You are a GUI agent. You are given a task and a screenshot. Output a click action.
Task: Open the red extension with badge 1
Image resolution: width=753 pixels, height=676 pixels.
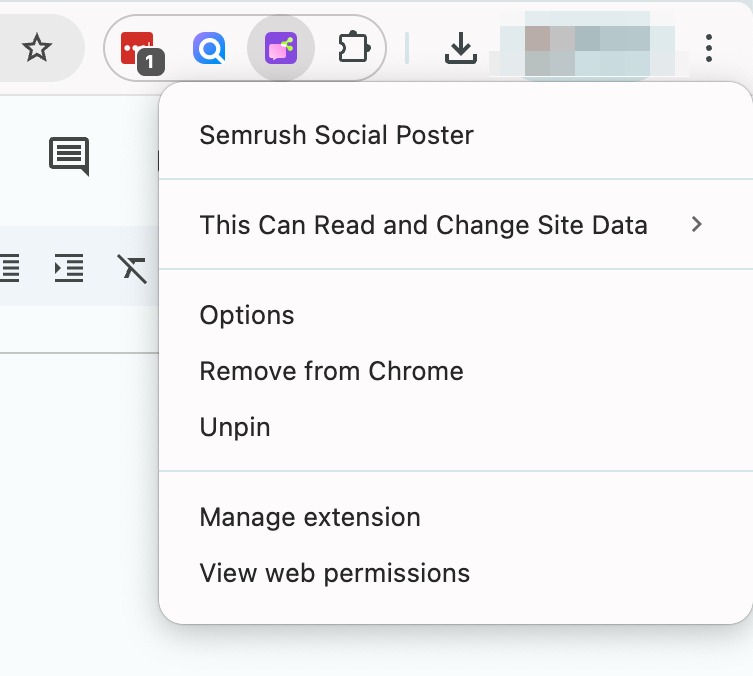click(x=138, y=48)
